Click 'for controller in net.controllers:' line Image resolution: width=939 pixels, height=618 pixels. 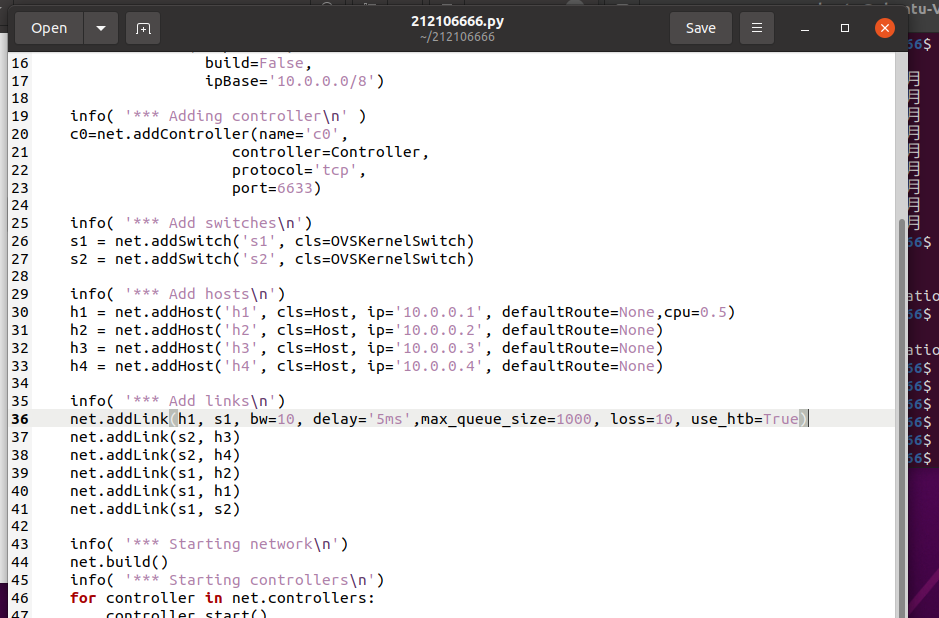point(223,598)
